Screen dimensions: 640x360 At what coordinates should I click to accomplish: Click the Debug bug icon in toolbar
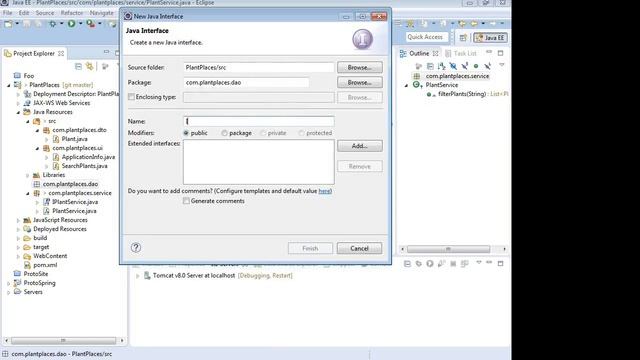pos(53,24)
